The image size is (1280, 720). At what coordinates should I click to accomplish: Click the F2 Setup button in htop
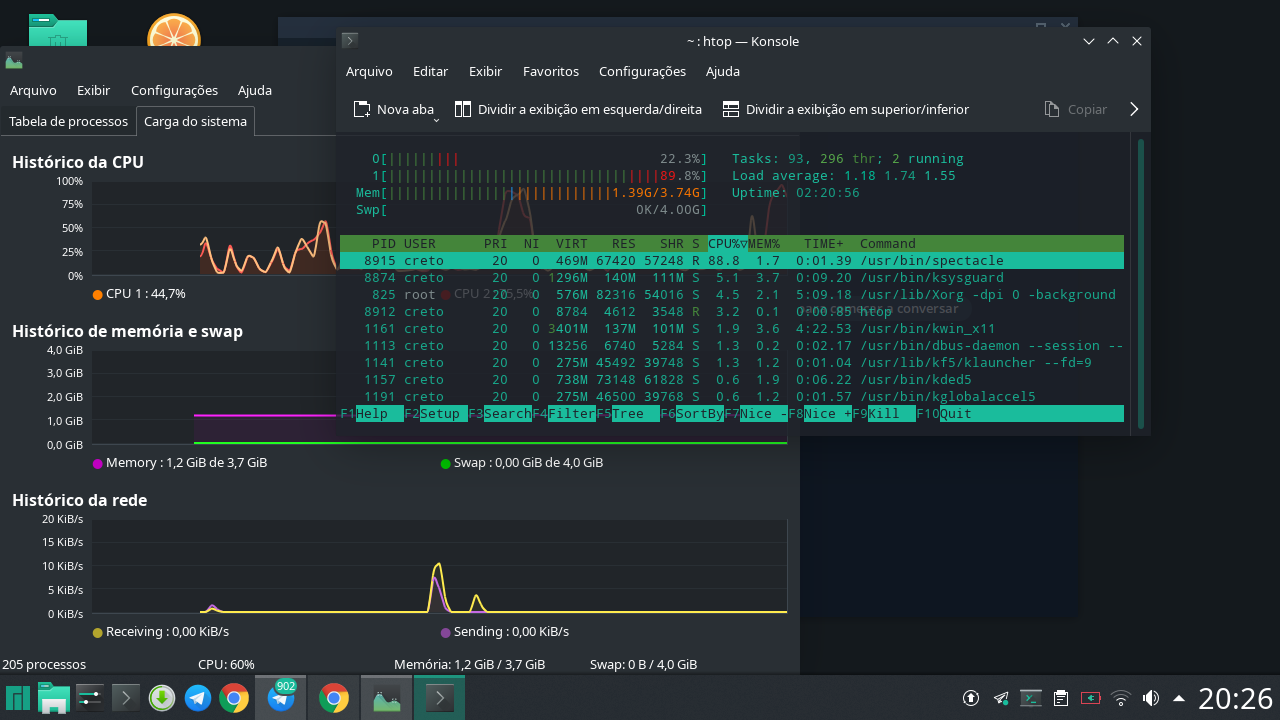click(436, 414)
